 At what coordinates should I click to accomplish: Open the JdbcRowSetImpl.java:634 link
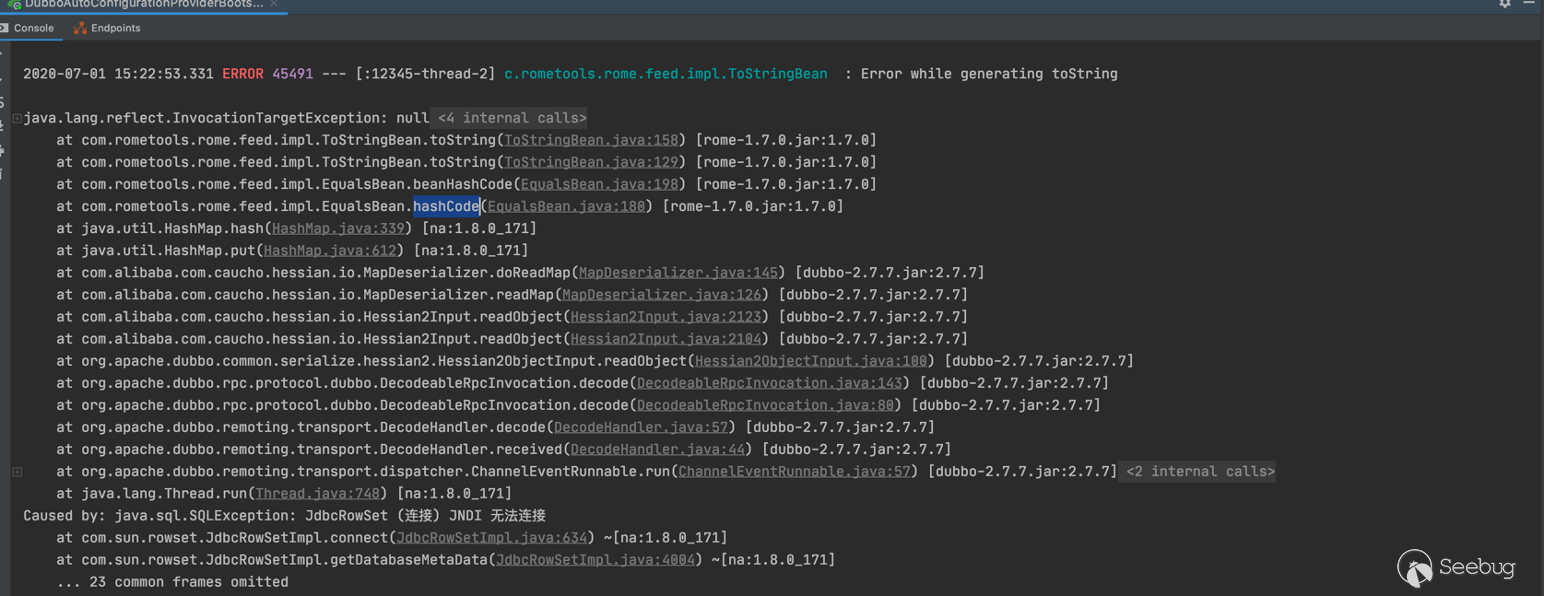click(x=492, y=537)
